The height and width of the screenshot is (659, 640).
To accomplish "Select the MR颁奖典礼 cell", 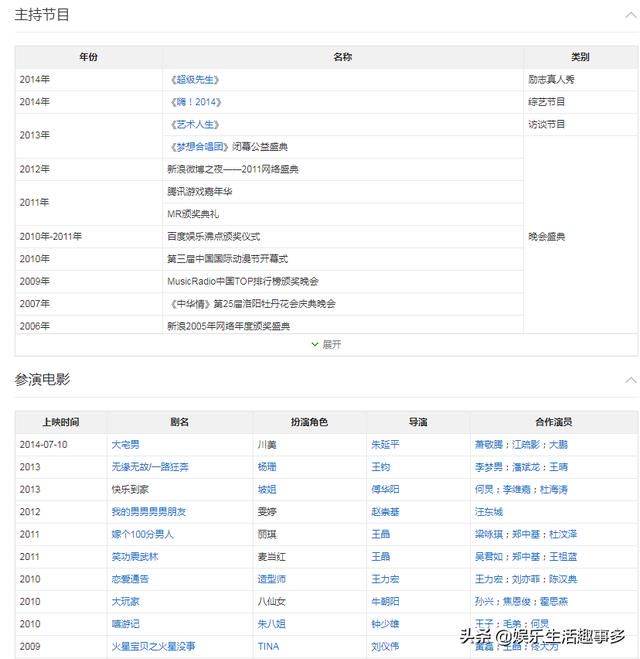I will [343, 214].
